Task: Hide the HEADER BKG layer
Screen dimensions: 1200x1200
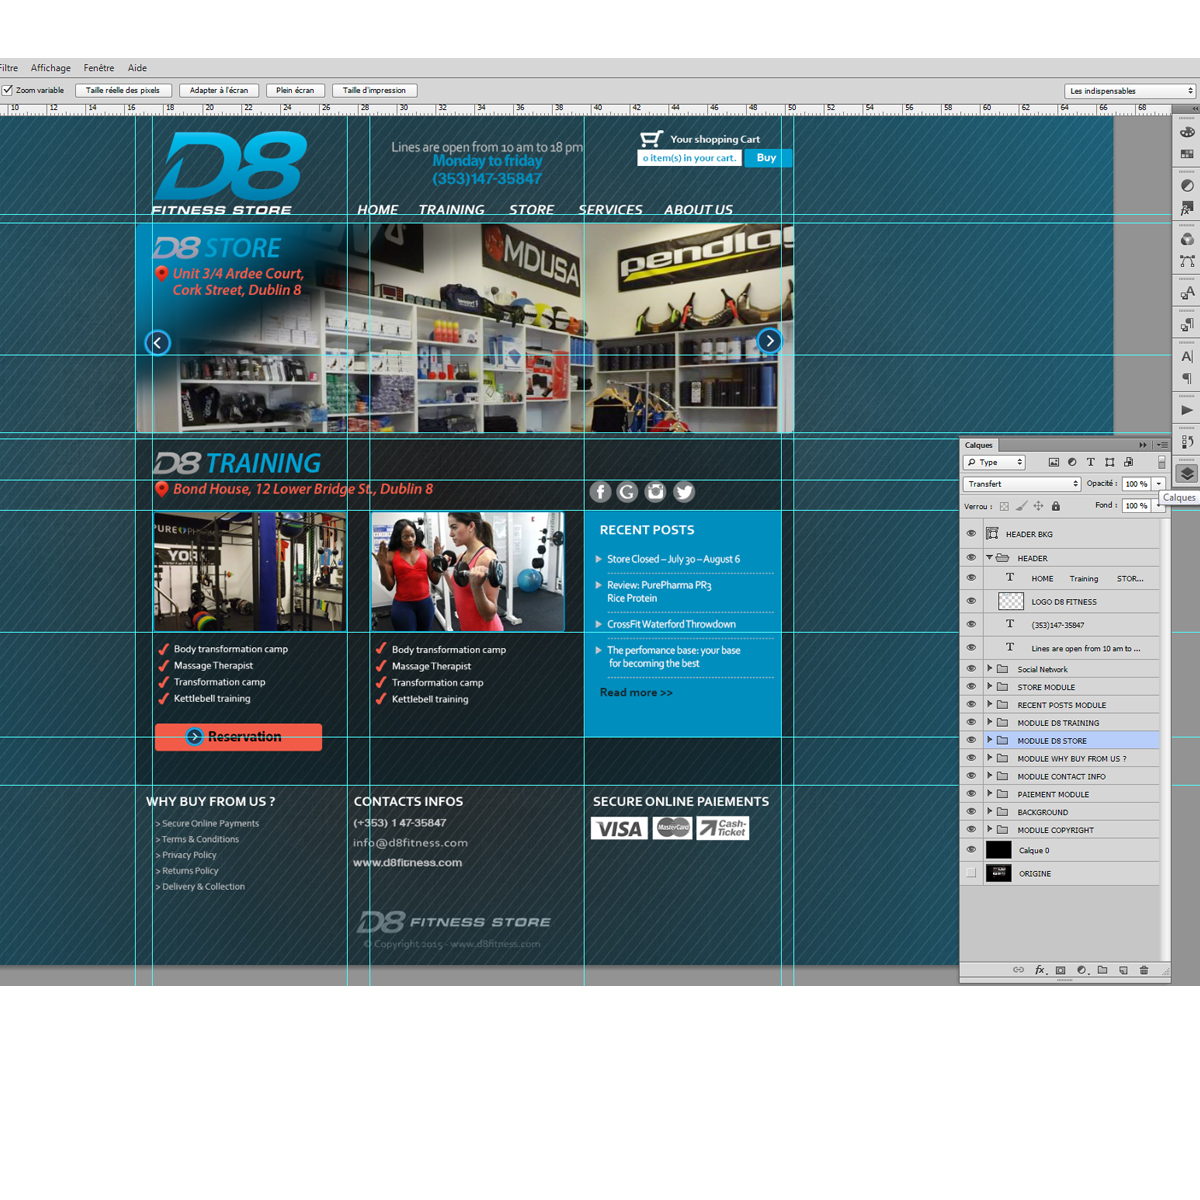Action: click(x=971, y=534)
